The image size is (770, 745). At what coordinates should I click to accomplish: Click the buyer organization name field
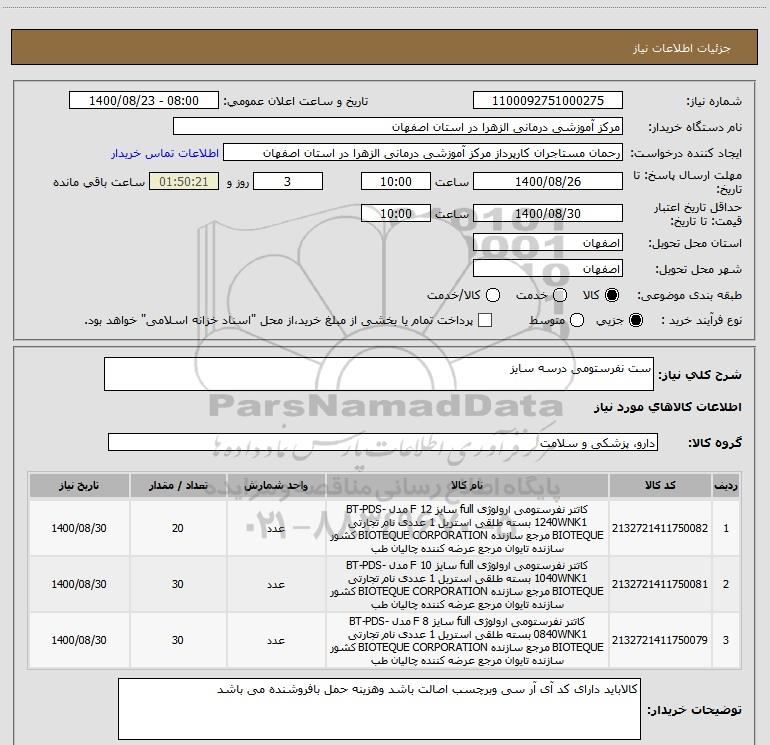(x=398, y=127)
